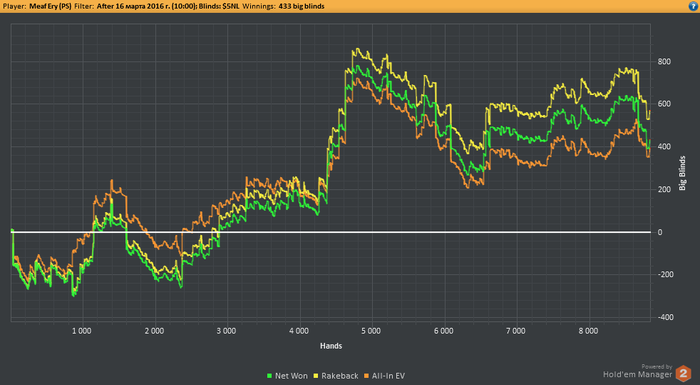Screen dimensions: 700x385
Task: Toggle the Rakeback yellow legend square
Action: point(316,376)
